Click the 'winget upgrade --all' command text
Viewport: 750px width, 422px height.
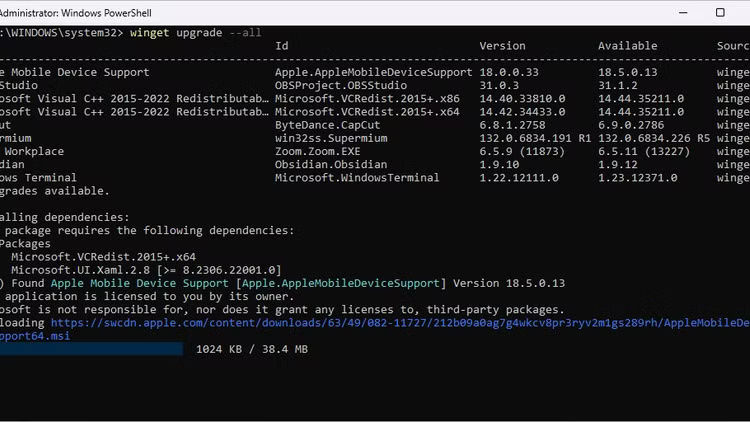coord(196,33)
